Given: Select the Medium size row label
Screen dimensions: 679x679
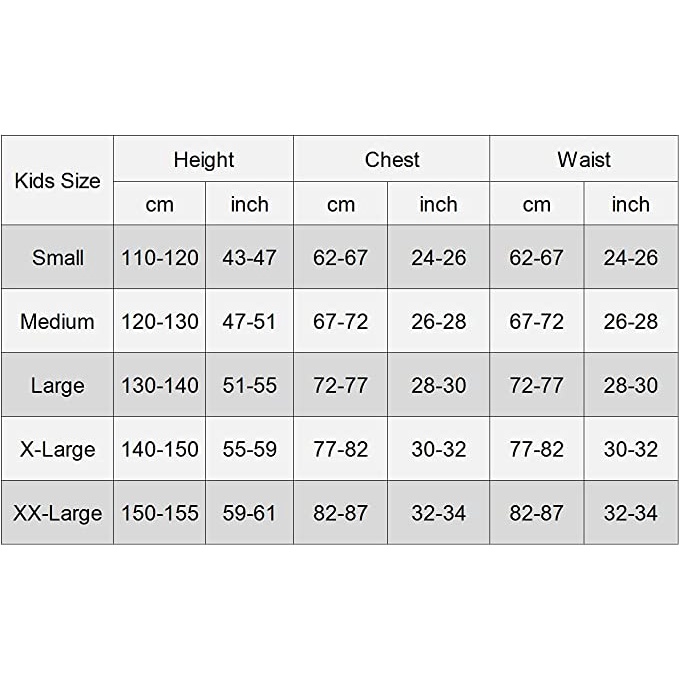Looking at the screenshot, I should [x=58, y=322].
